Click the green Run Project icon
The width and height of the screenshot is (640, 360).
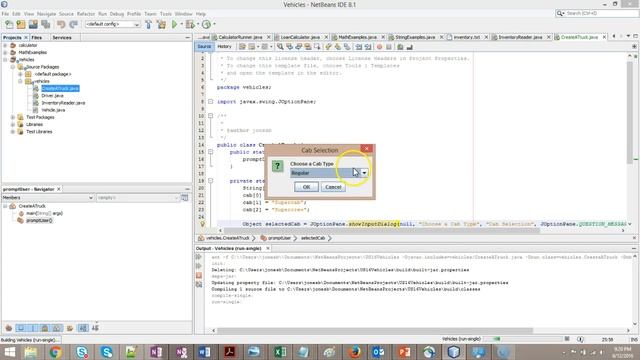[x=175, y=24]
